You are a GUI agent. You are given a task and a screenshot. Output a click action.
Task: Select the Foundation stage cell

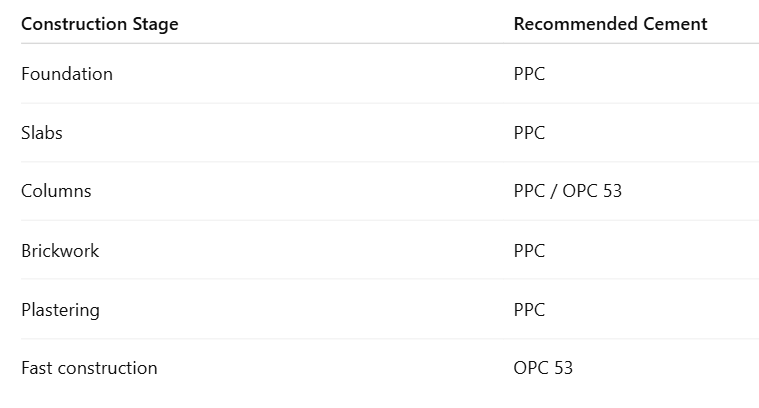[67, 74]
